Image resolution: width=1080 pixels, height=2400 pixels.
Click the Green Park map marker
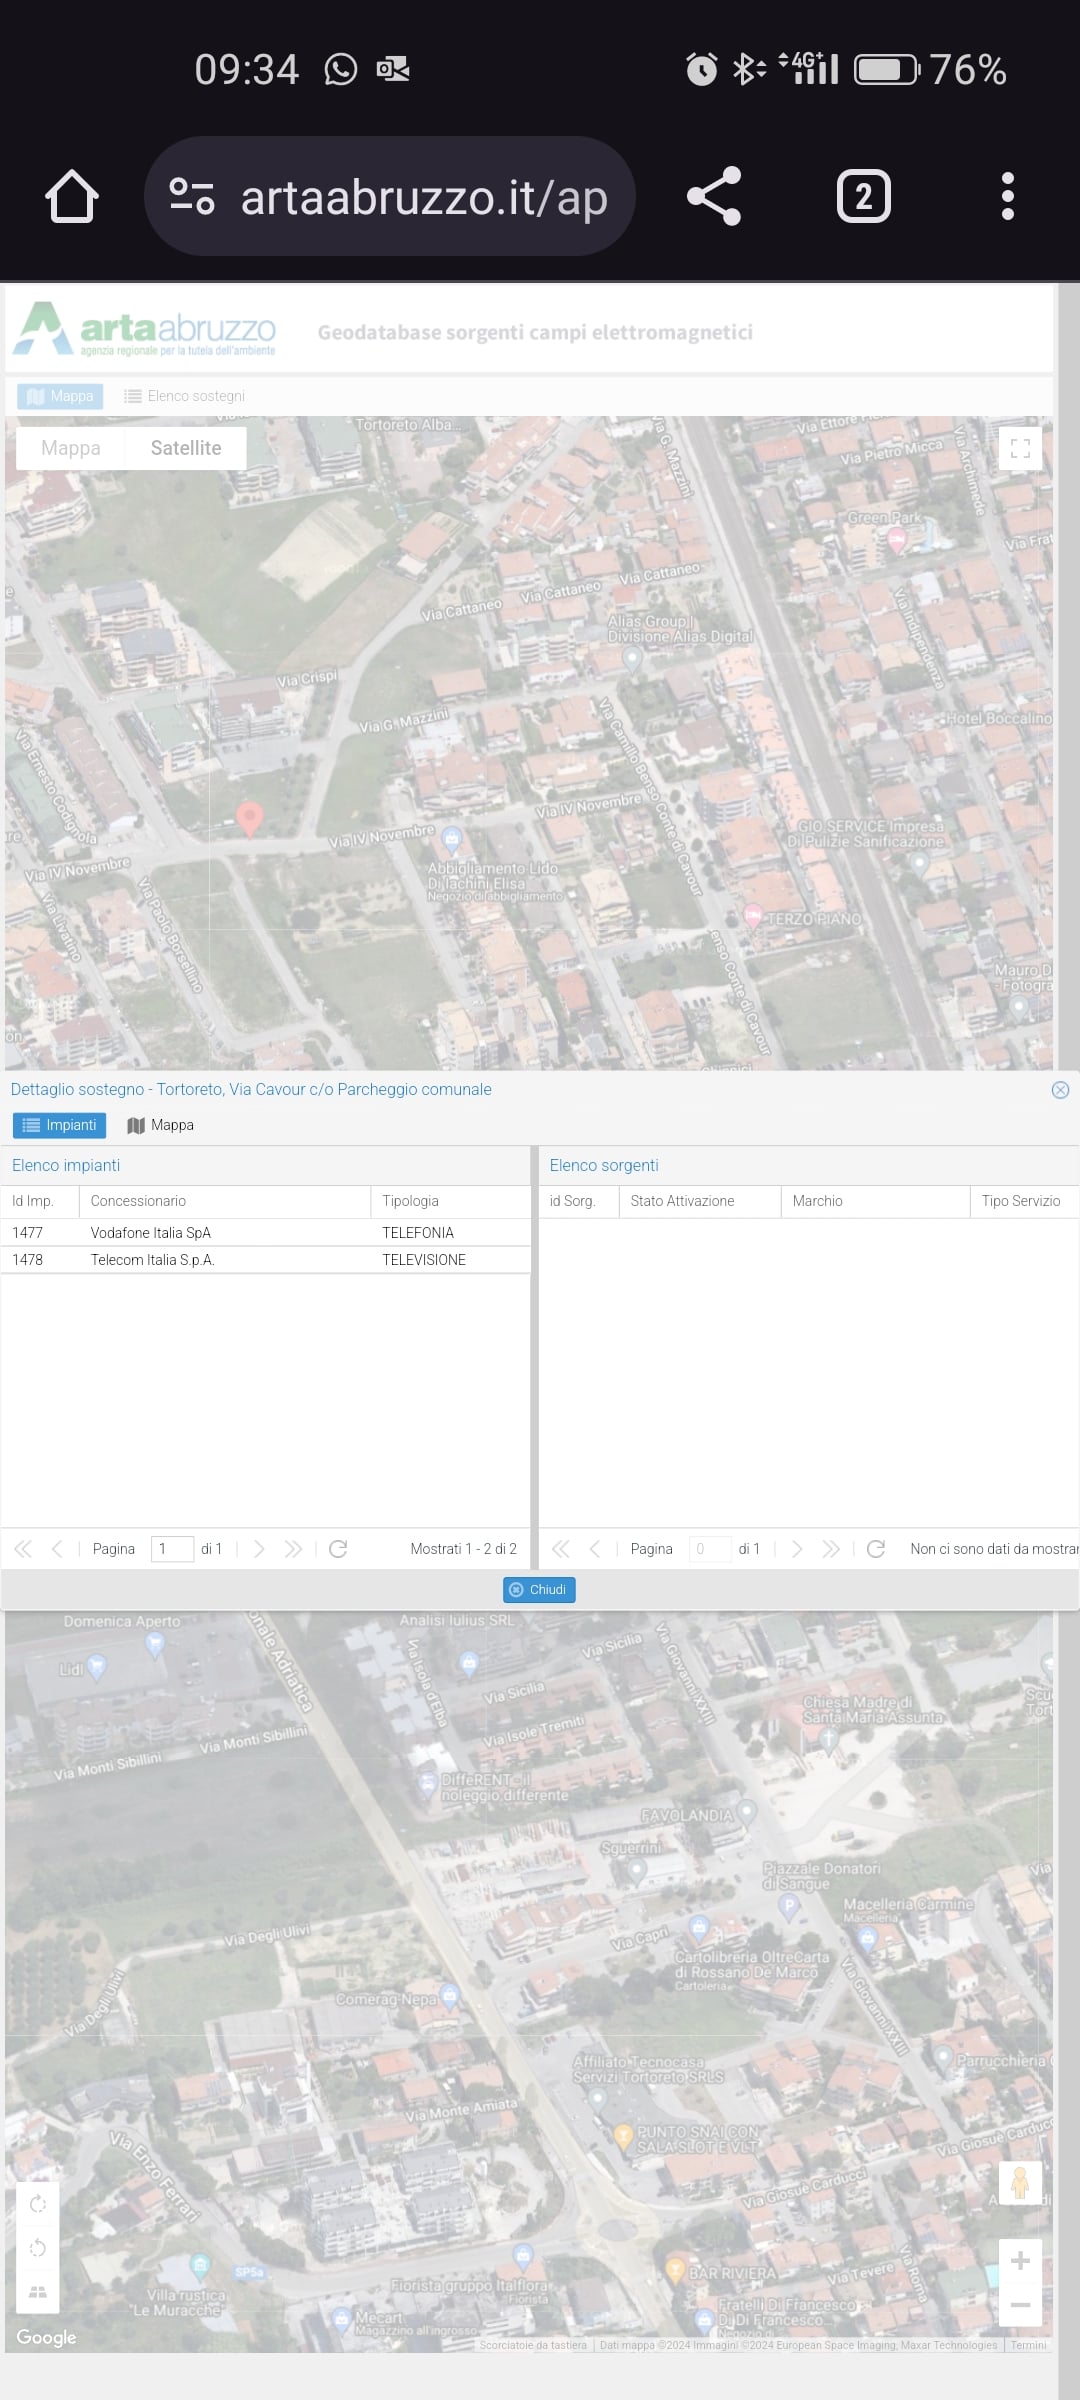click(897, 539)
